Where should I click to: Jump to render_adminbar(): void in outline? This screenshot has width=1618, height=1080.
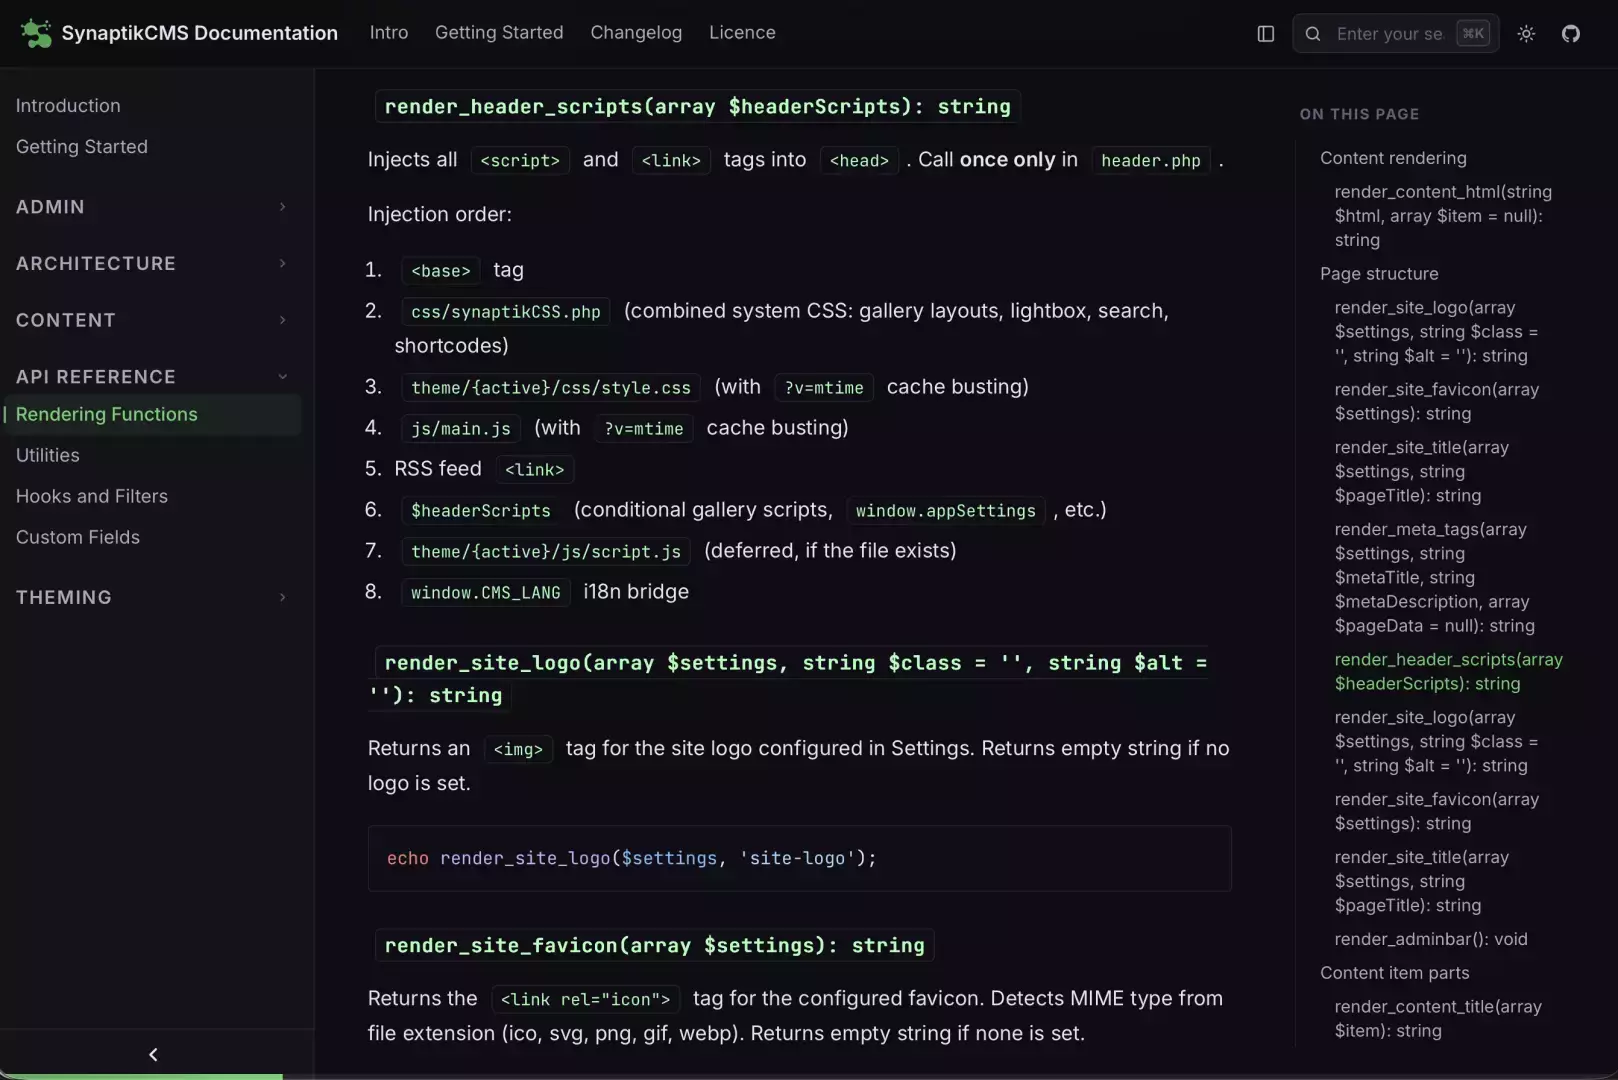pyautogui.click(x=1431, y=939)
